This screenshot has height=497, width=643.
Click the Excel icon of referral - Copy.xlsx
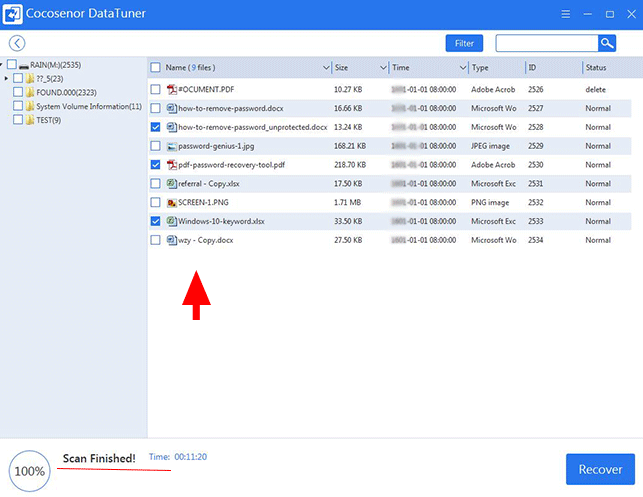(x=171, y=184)
